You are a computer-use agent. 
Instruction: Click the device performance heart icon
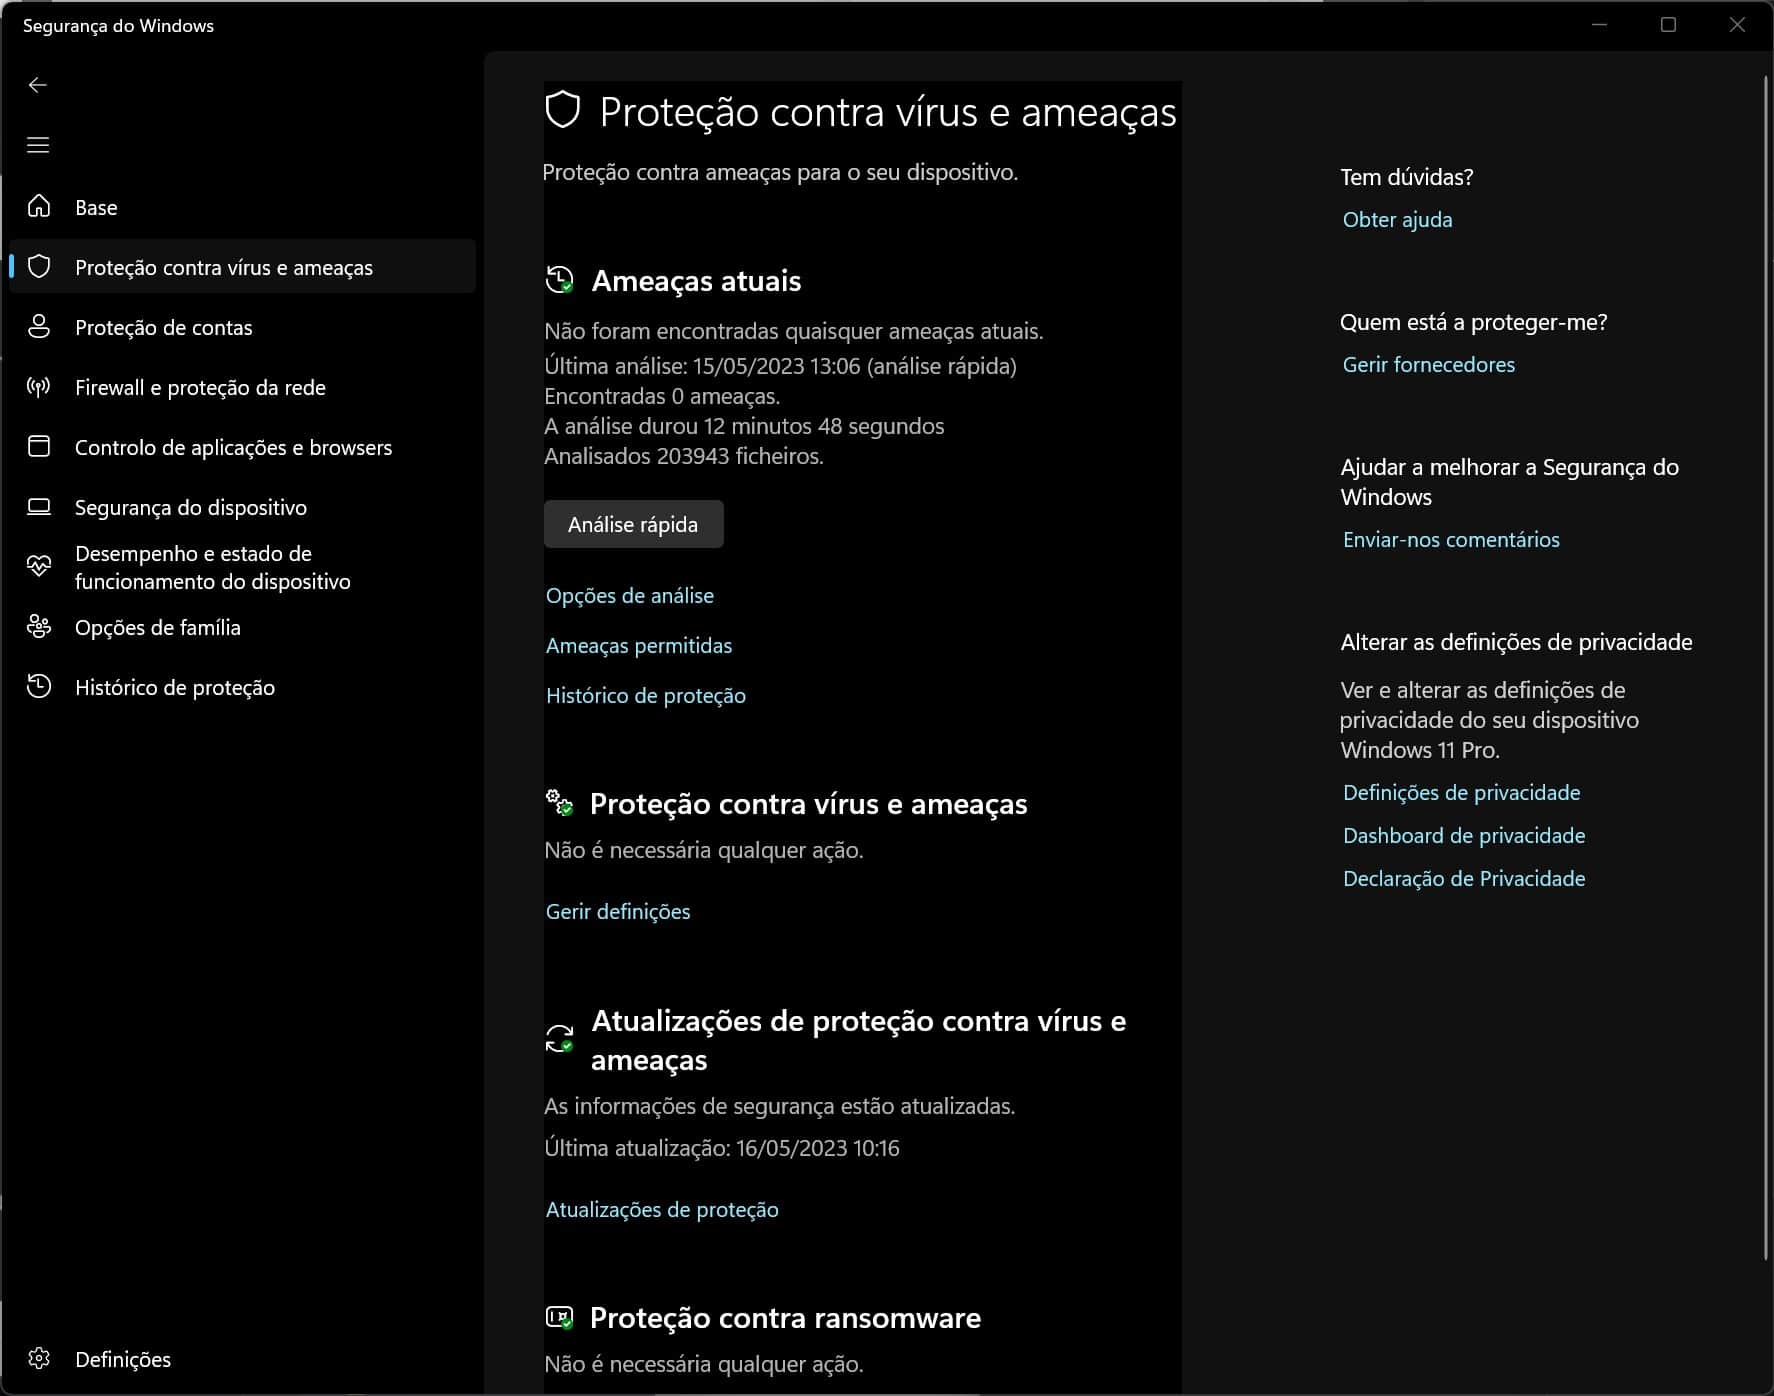point(39,567)
